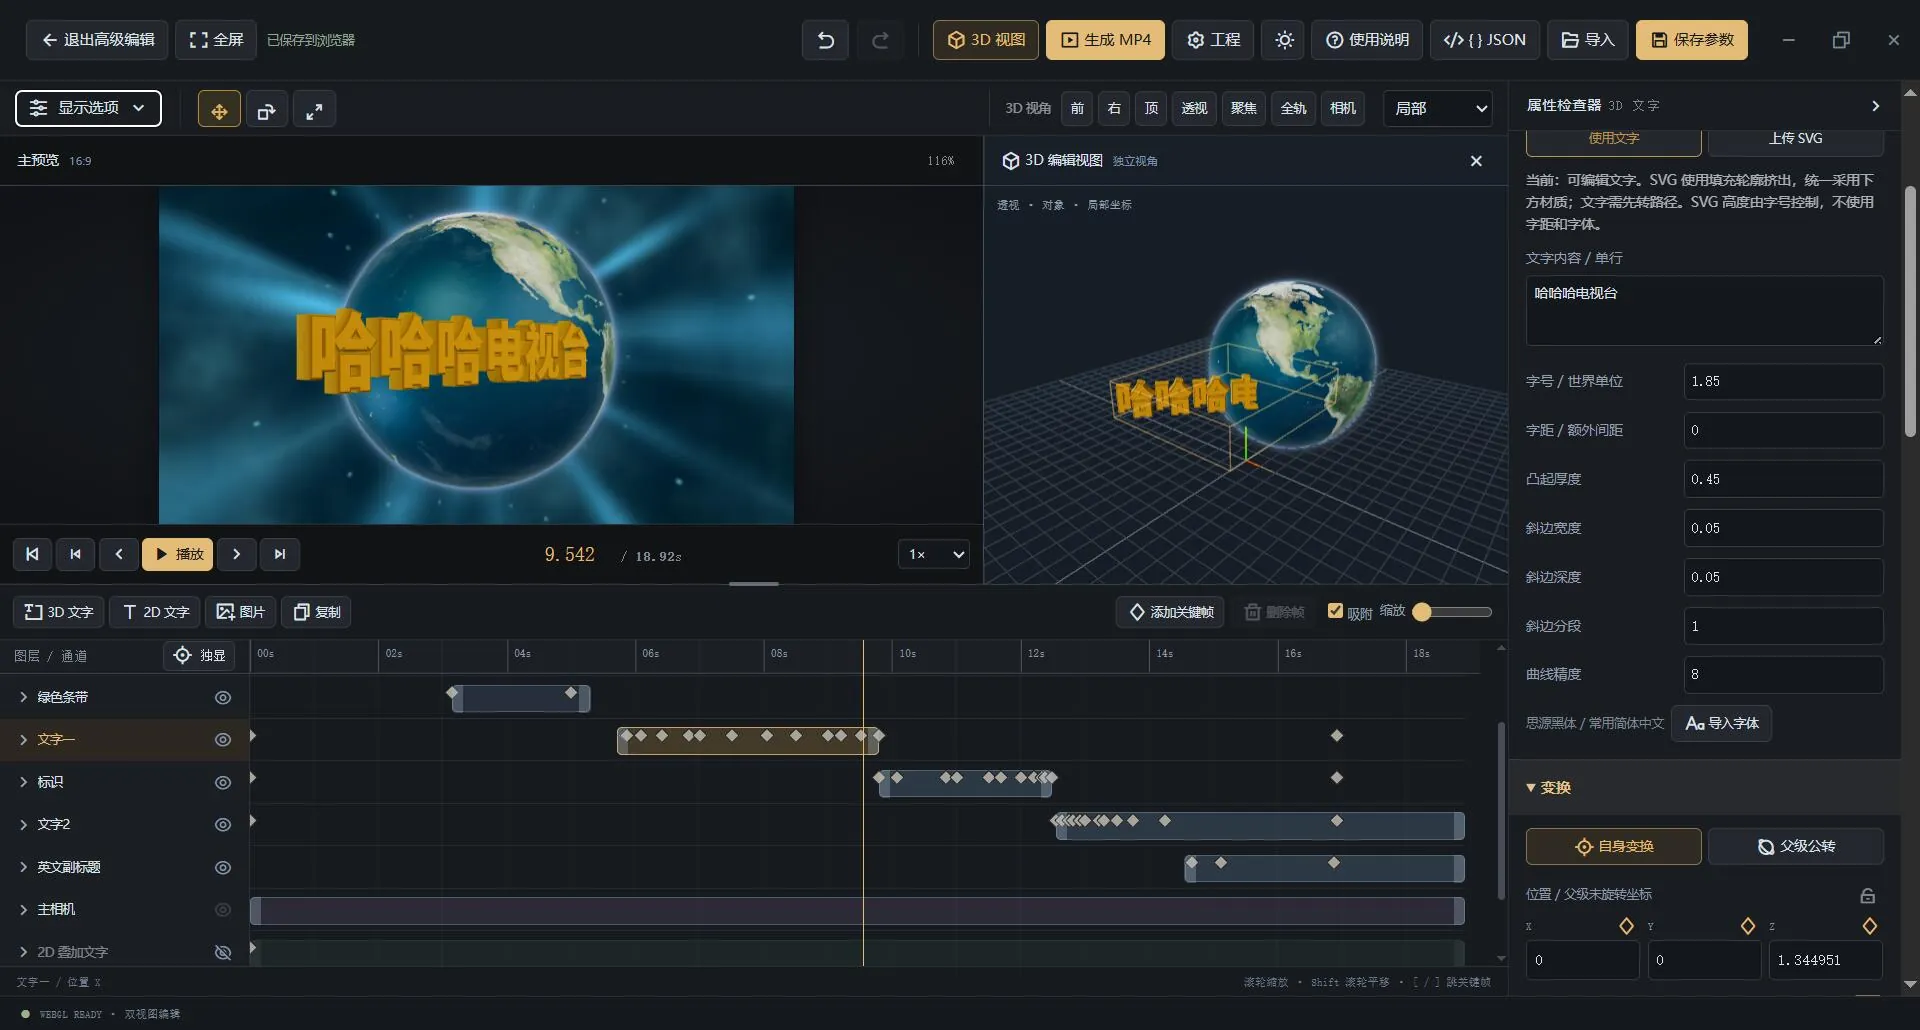Click the undo arrow icon
The width and height of the screenshot is (1920, 1030).
point(825,40)
